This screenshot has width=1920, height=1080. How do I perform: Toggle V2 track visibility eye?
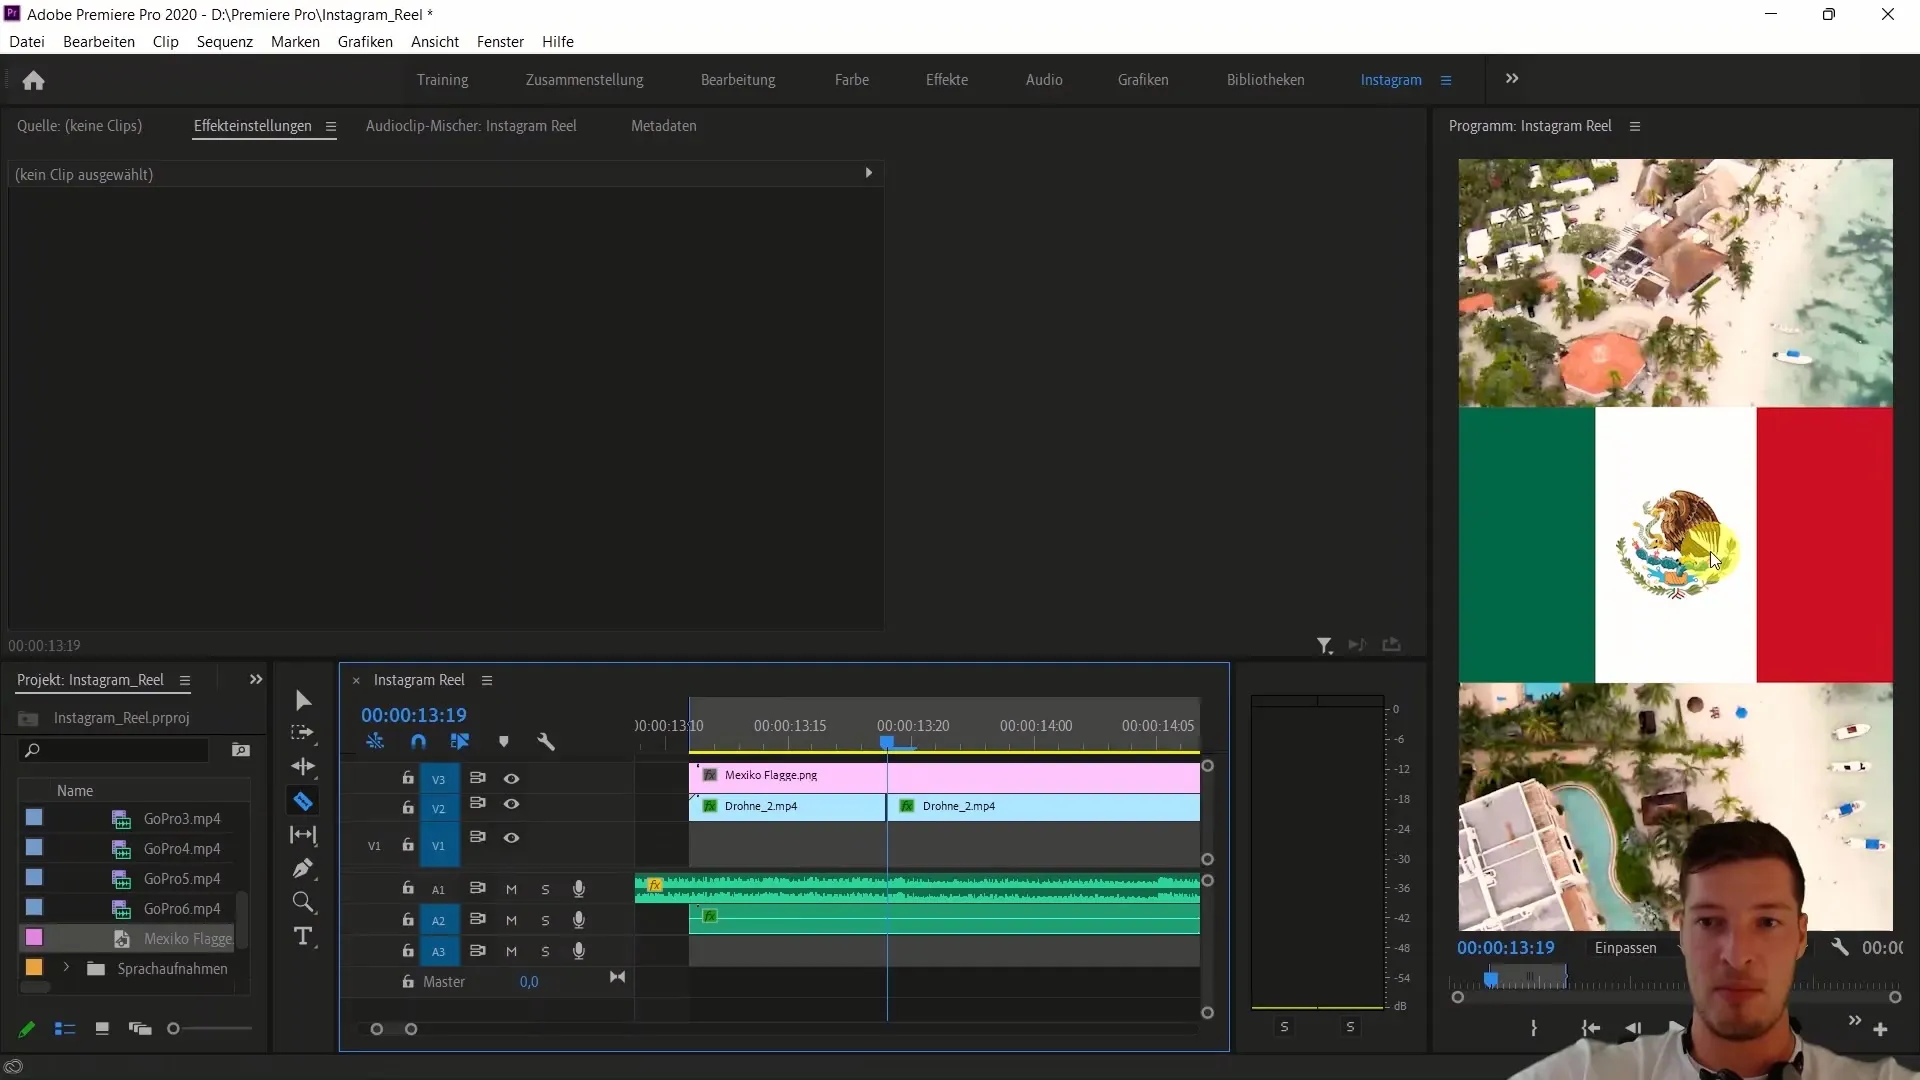coord(511,804)
